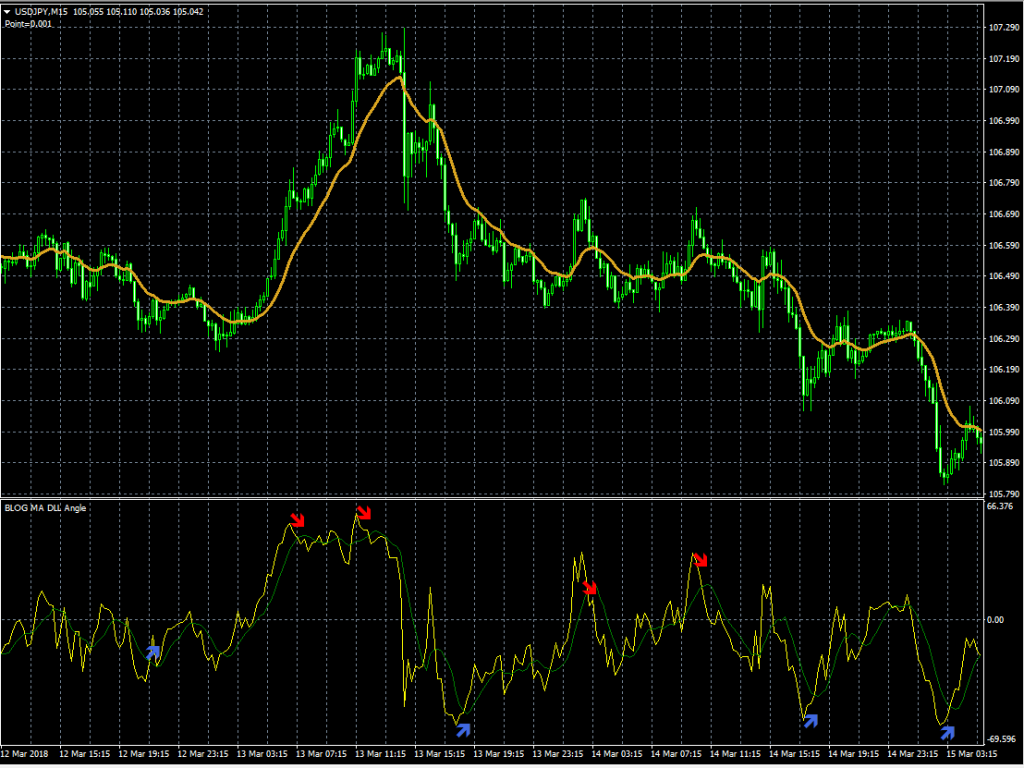Click the 12 Mar 2018 time axis label
The width and height of the screenshot is (1024, 768).
pos(27,753)
